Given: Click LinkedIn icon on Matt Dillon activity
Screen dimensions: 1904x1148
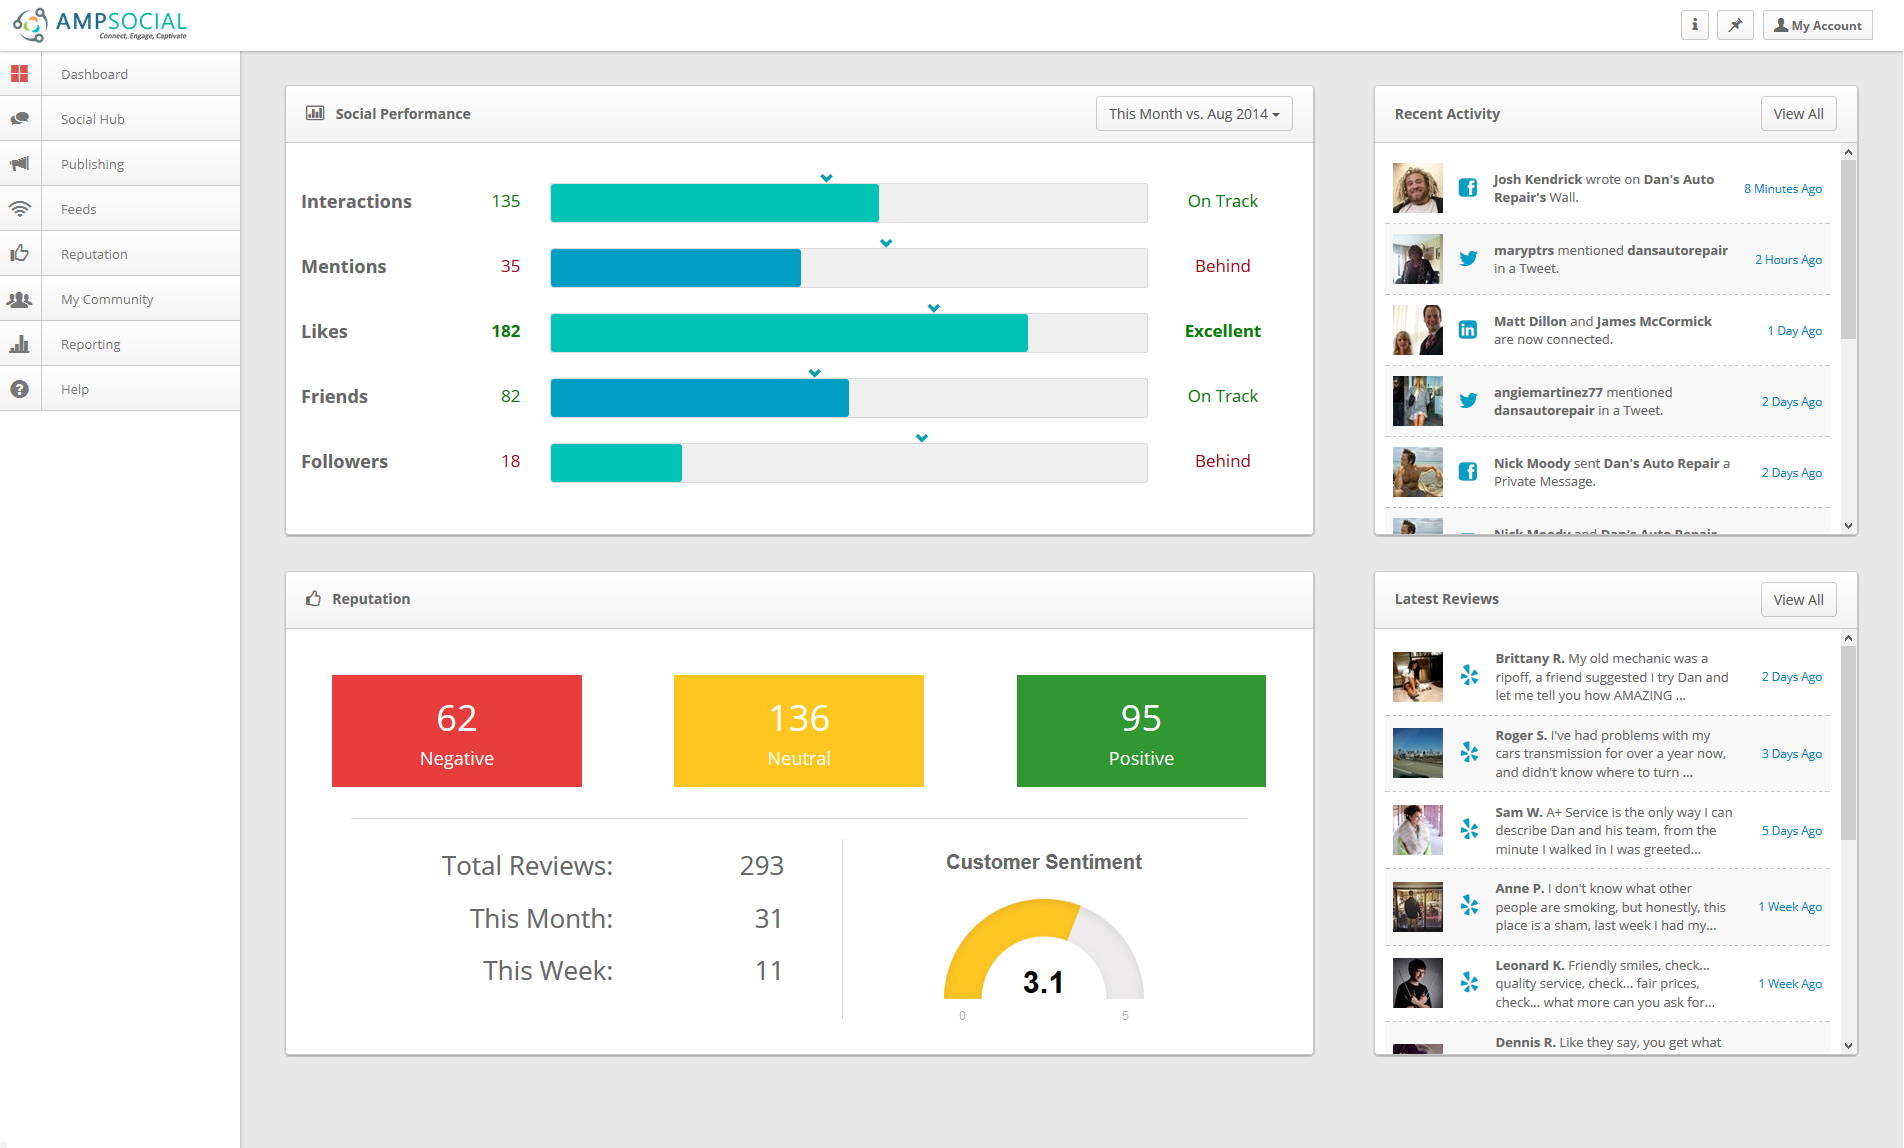Looking at the screenshot, I should pos(1468,330).
